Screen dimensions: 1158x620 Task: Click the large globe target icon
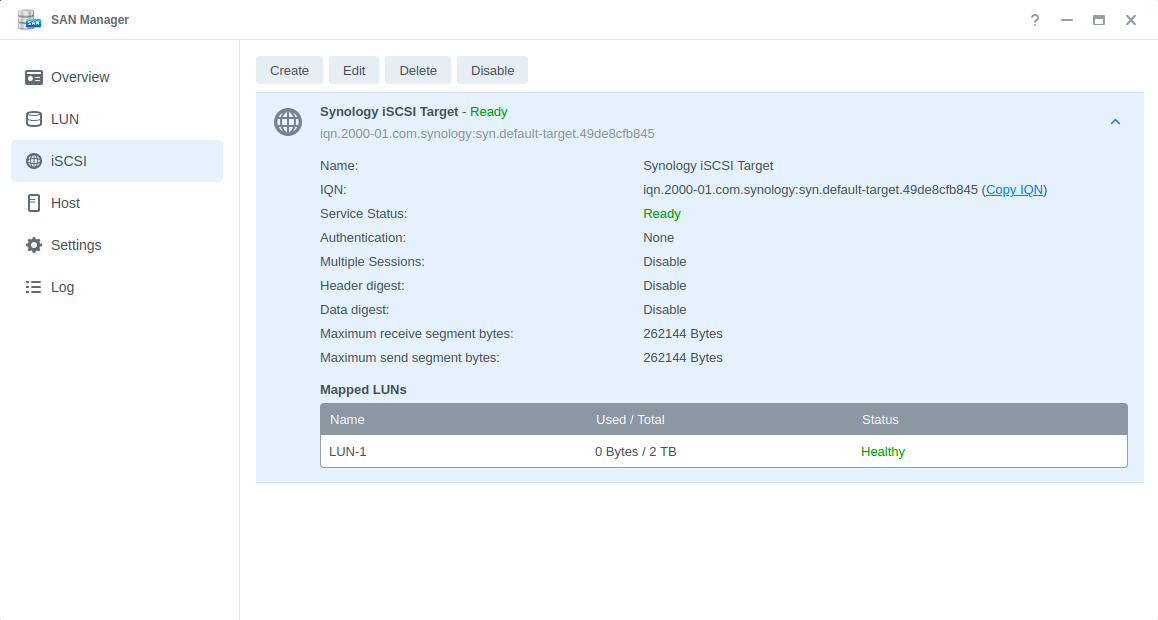coord(288,122)
